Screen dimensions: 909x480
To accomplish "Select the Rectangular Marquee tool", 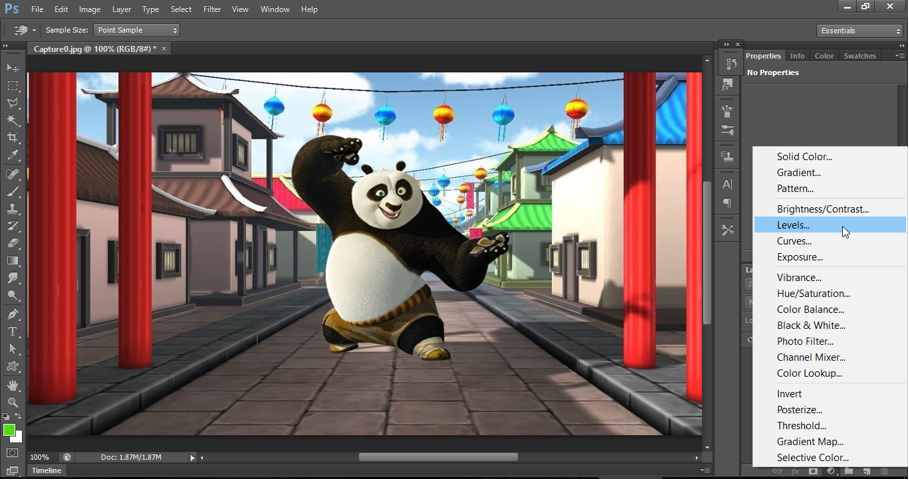I will [12, 86].
